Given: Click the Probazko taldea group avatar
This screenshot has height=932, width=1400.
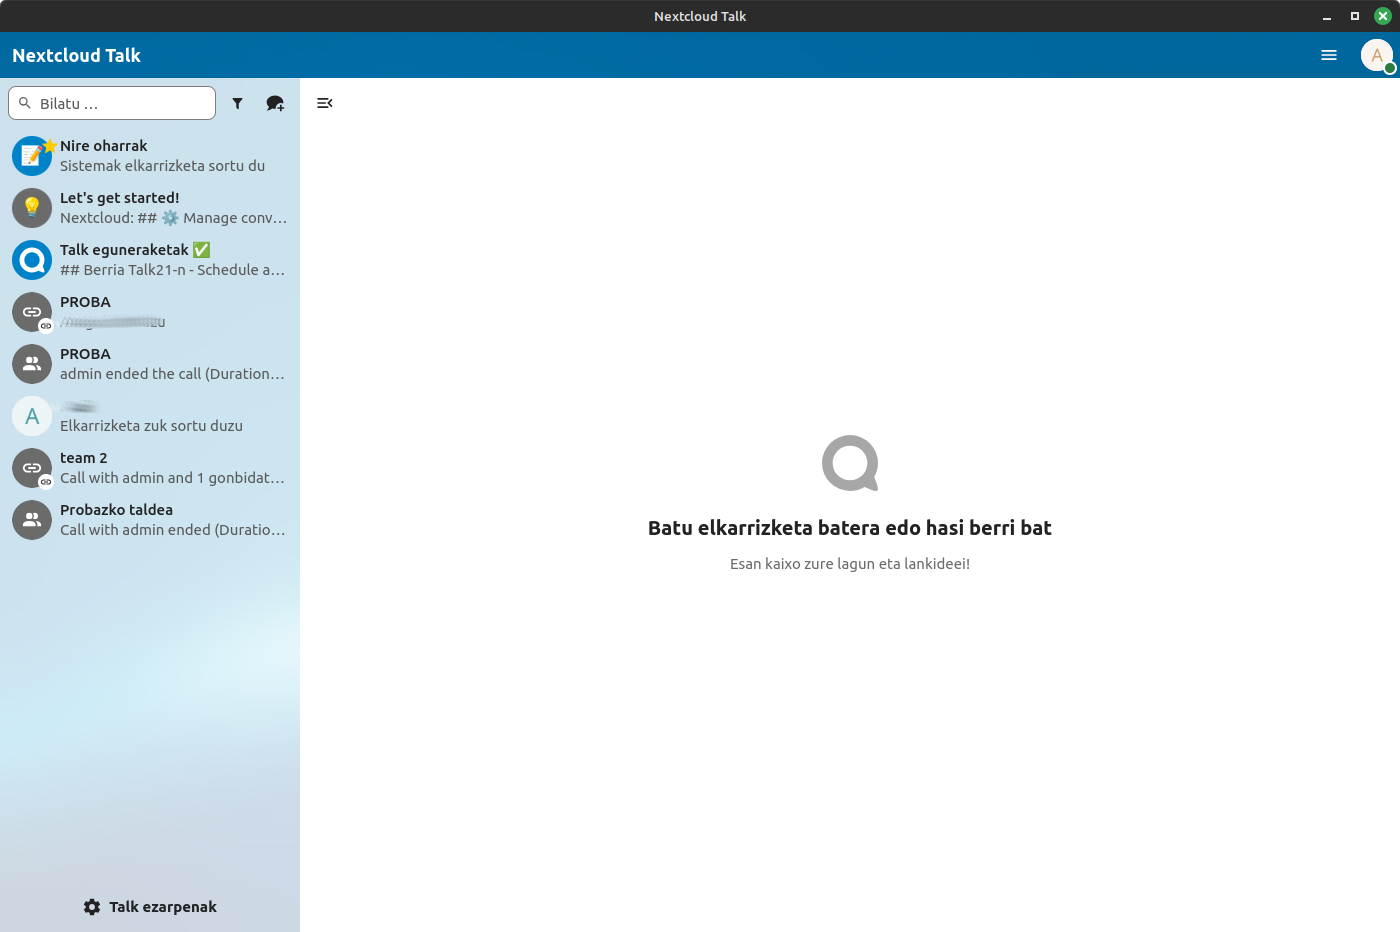Looking at the screenshot, I should (x=32, y=520).
